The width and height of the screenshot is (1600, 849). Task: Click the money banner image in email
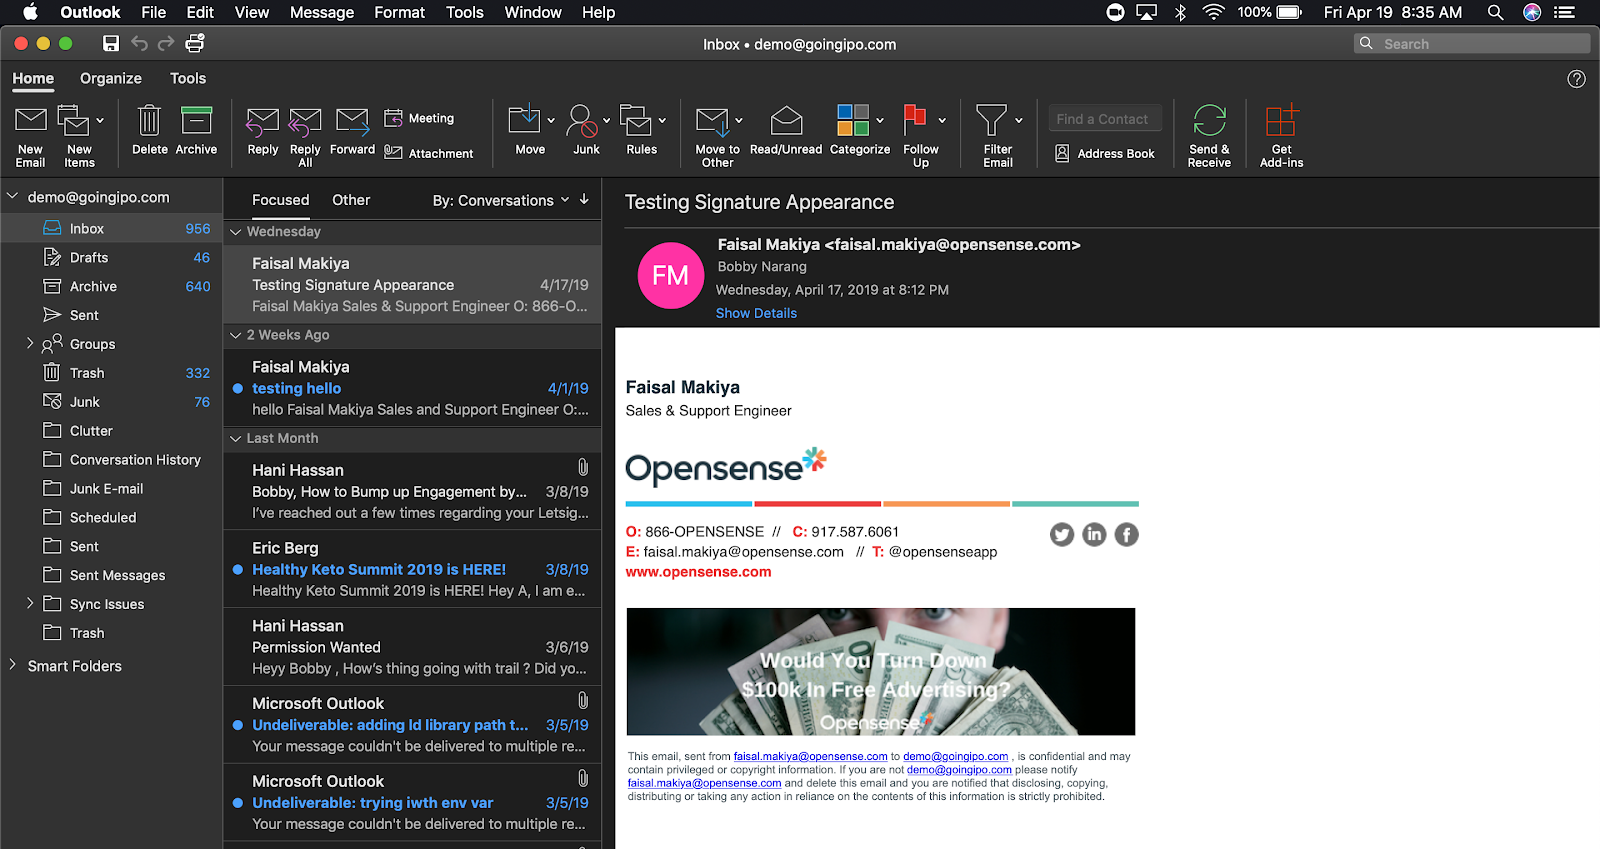(x=881, y=672)
